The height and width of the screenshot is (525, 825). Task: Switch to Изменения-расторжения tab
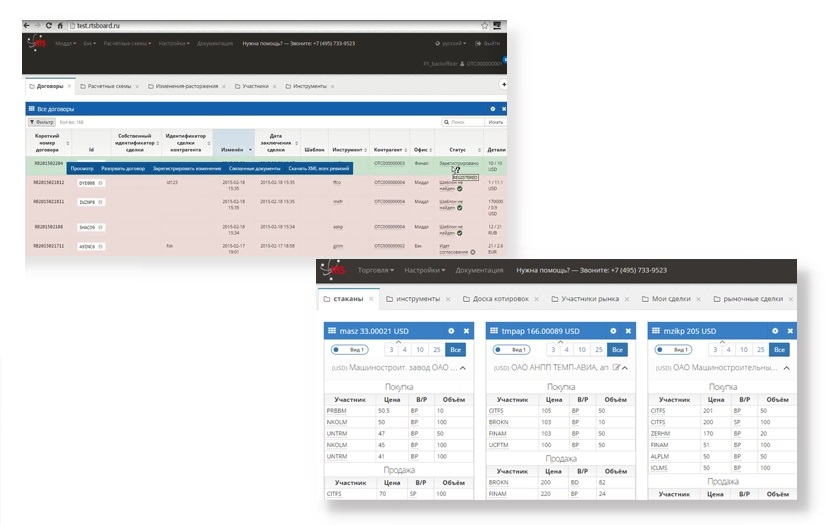tap(186, 86)
